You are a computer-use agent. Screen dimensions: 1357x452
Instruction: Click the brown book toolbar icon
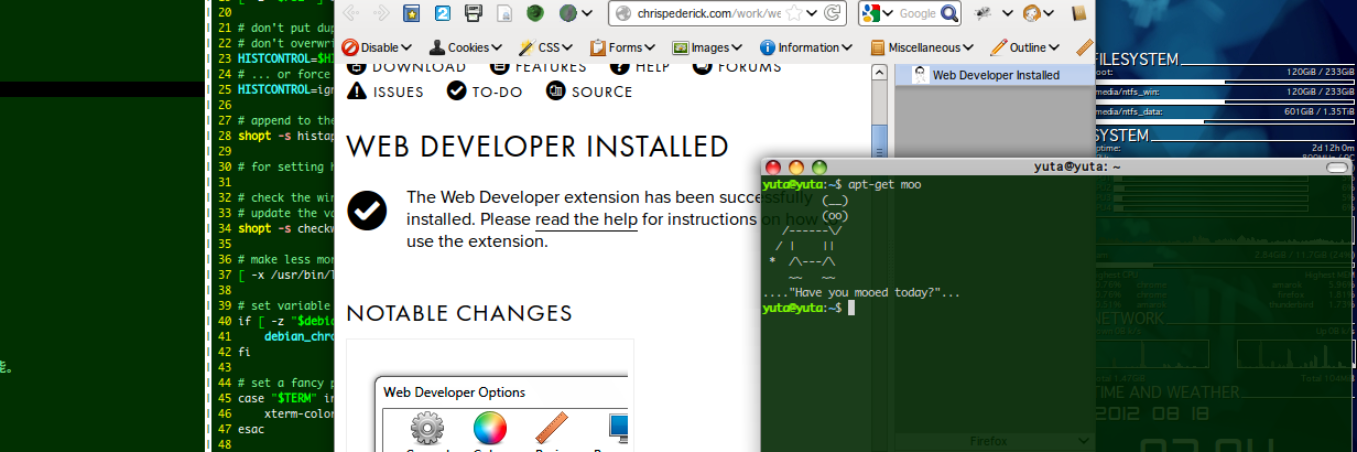point(1079,13)
